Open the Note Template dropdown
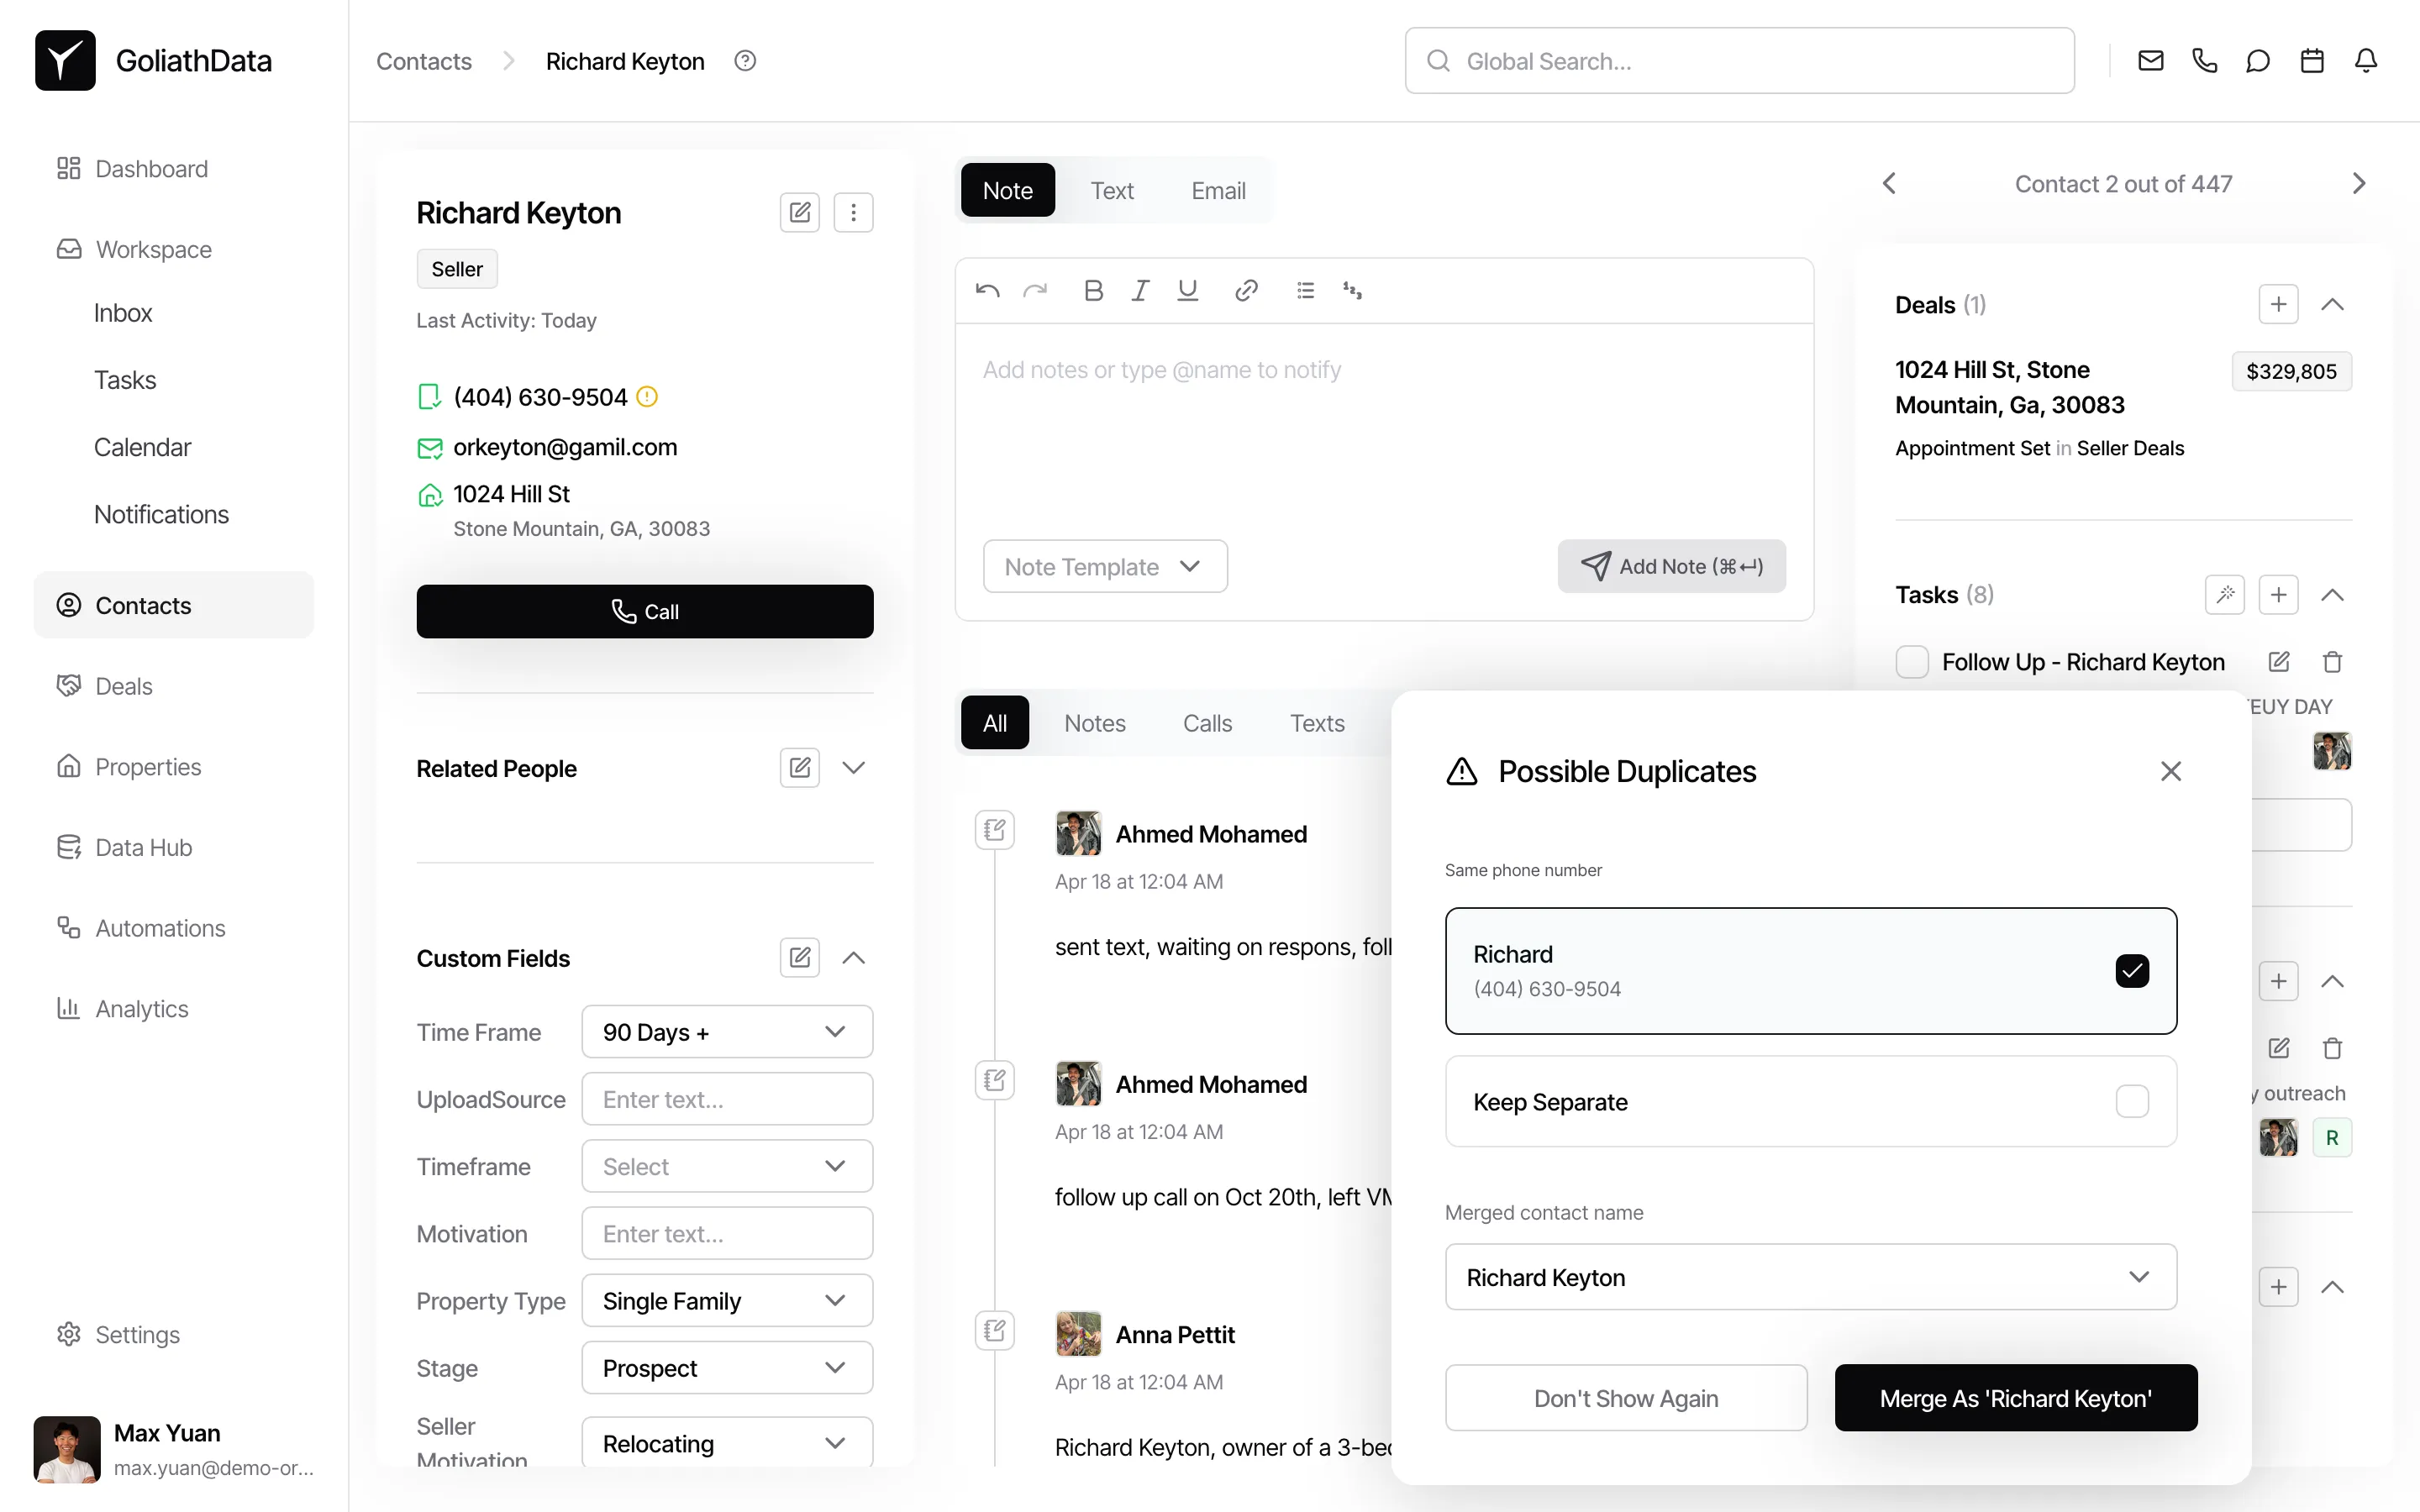This screenshot has height=1512, width=2420. [x=1104, y=566]
